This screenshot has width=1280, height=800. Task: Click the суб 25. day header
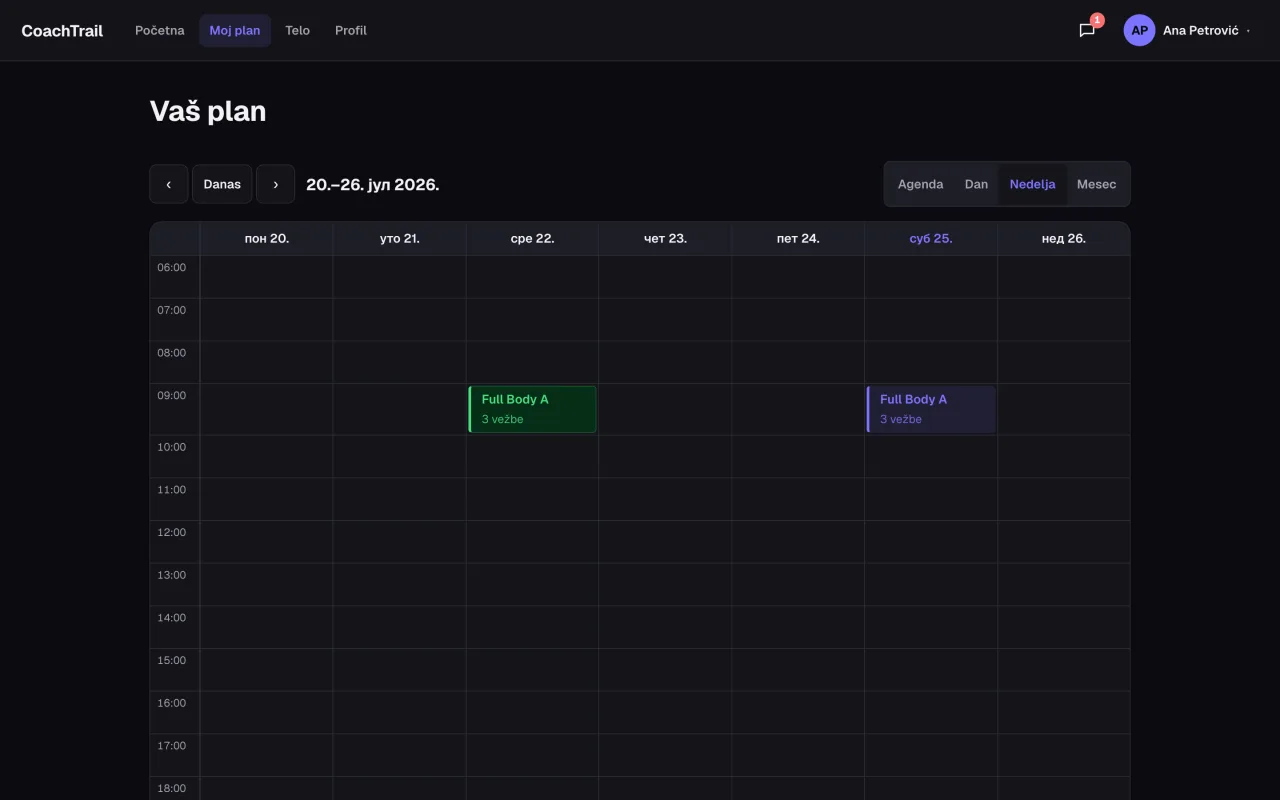[x=931, y=238]
